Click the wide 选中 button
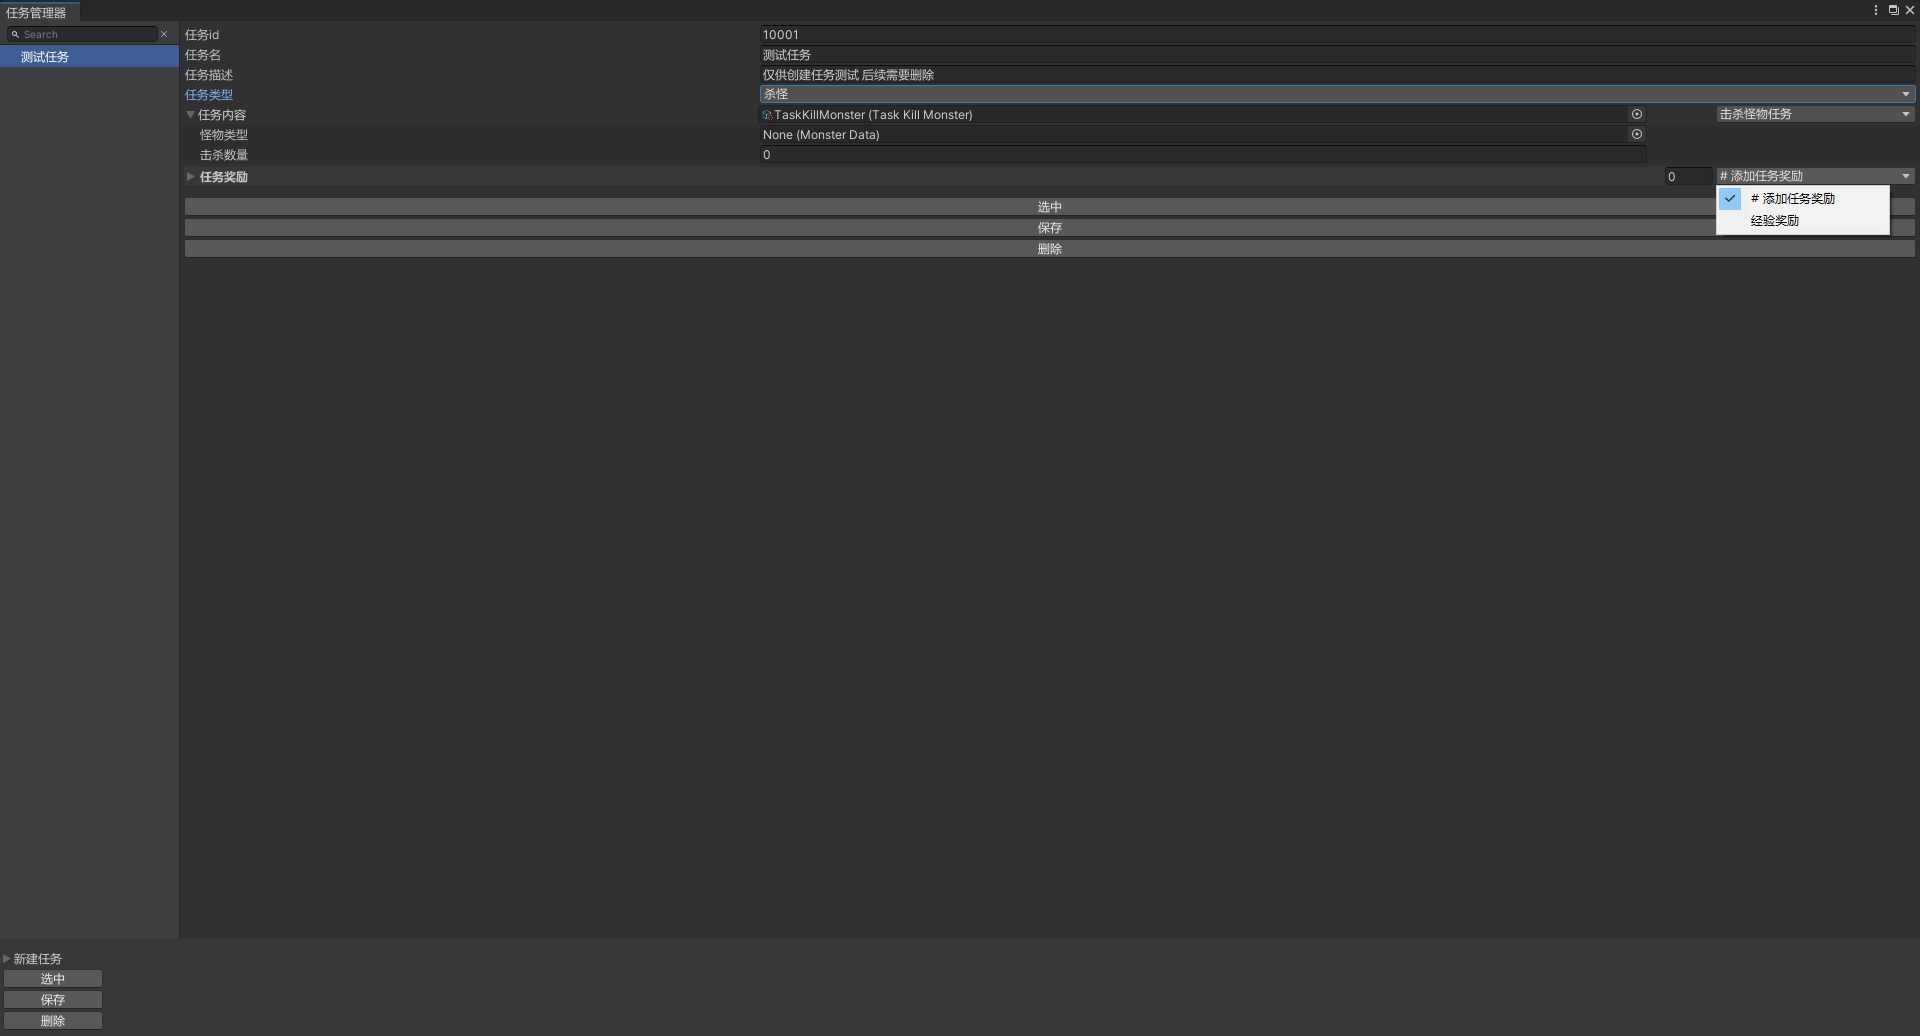 click(1049, 207)
